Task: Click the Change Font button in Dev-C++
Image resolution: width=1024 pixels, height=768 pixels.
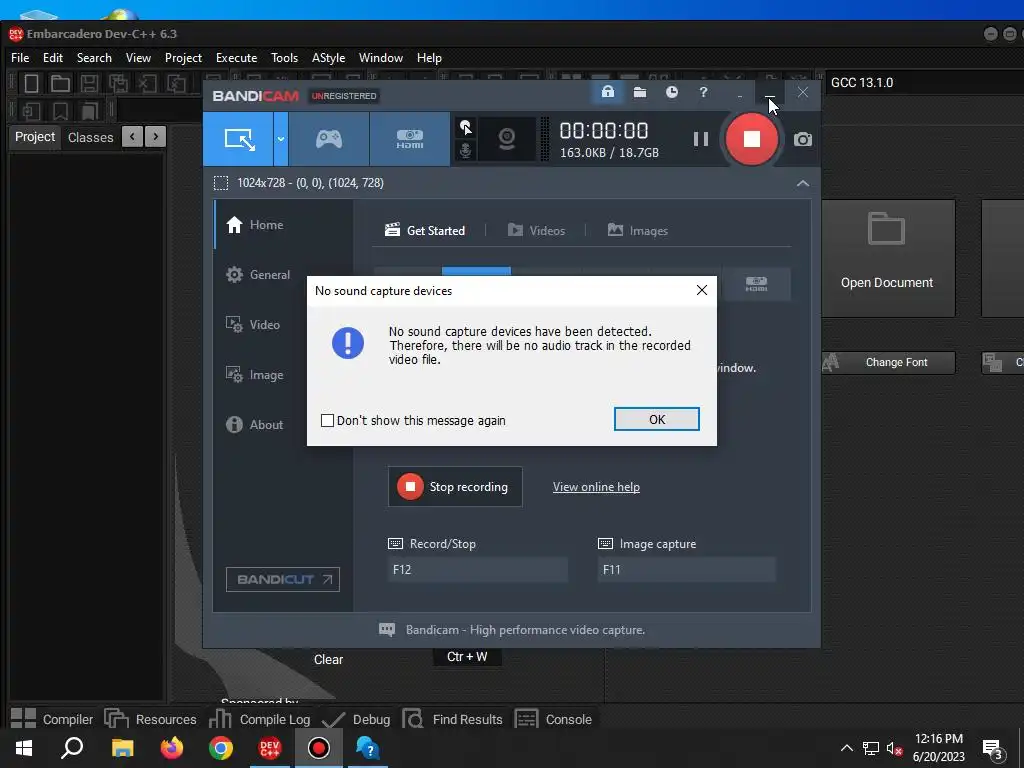Action: click(888, 362)
